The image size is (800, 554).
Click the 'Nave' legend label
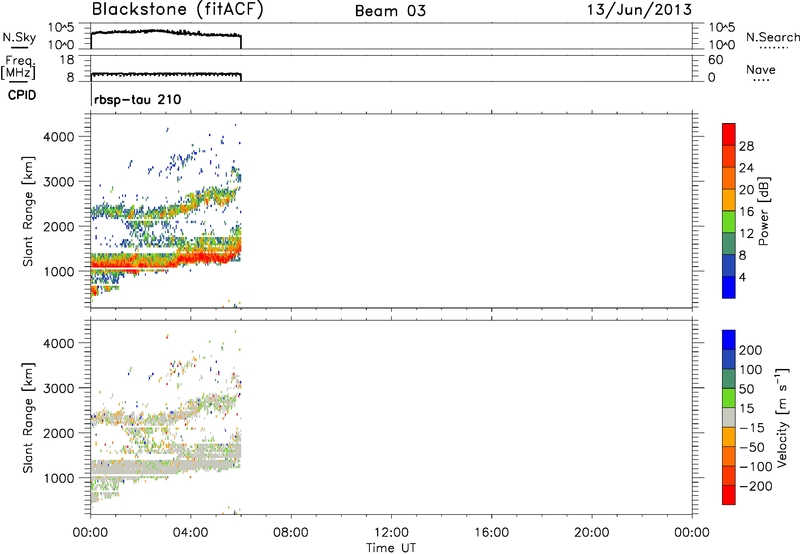click(x=761, y=70)
